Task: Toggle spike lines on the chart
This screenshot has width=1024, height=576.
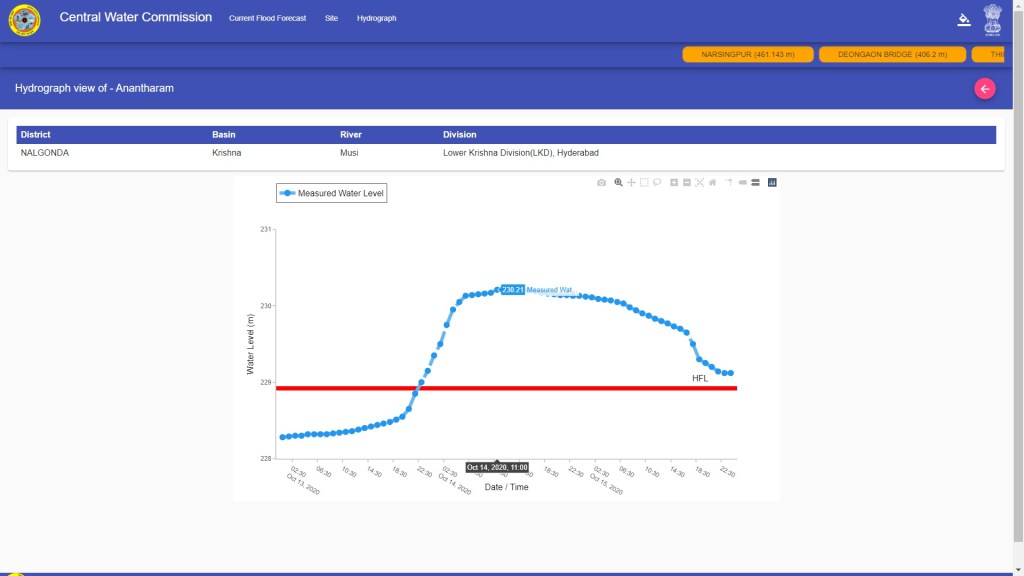Action: (x=729, y=183)
